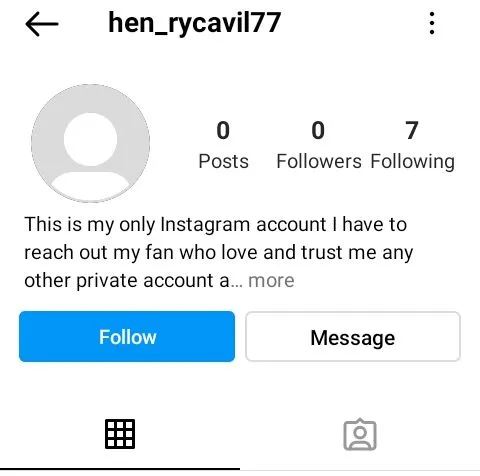
Task: Select the hen_rycavil77 username title
Action: (x=195, y=23)
